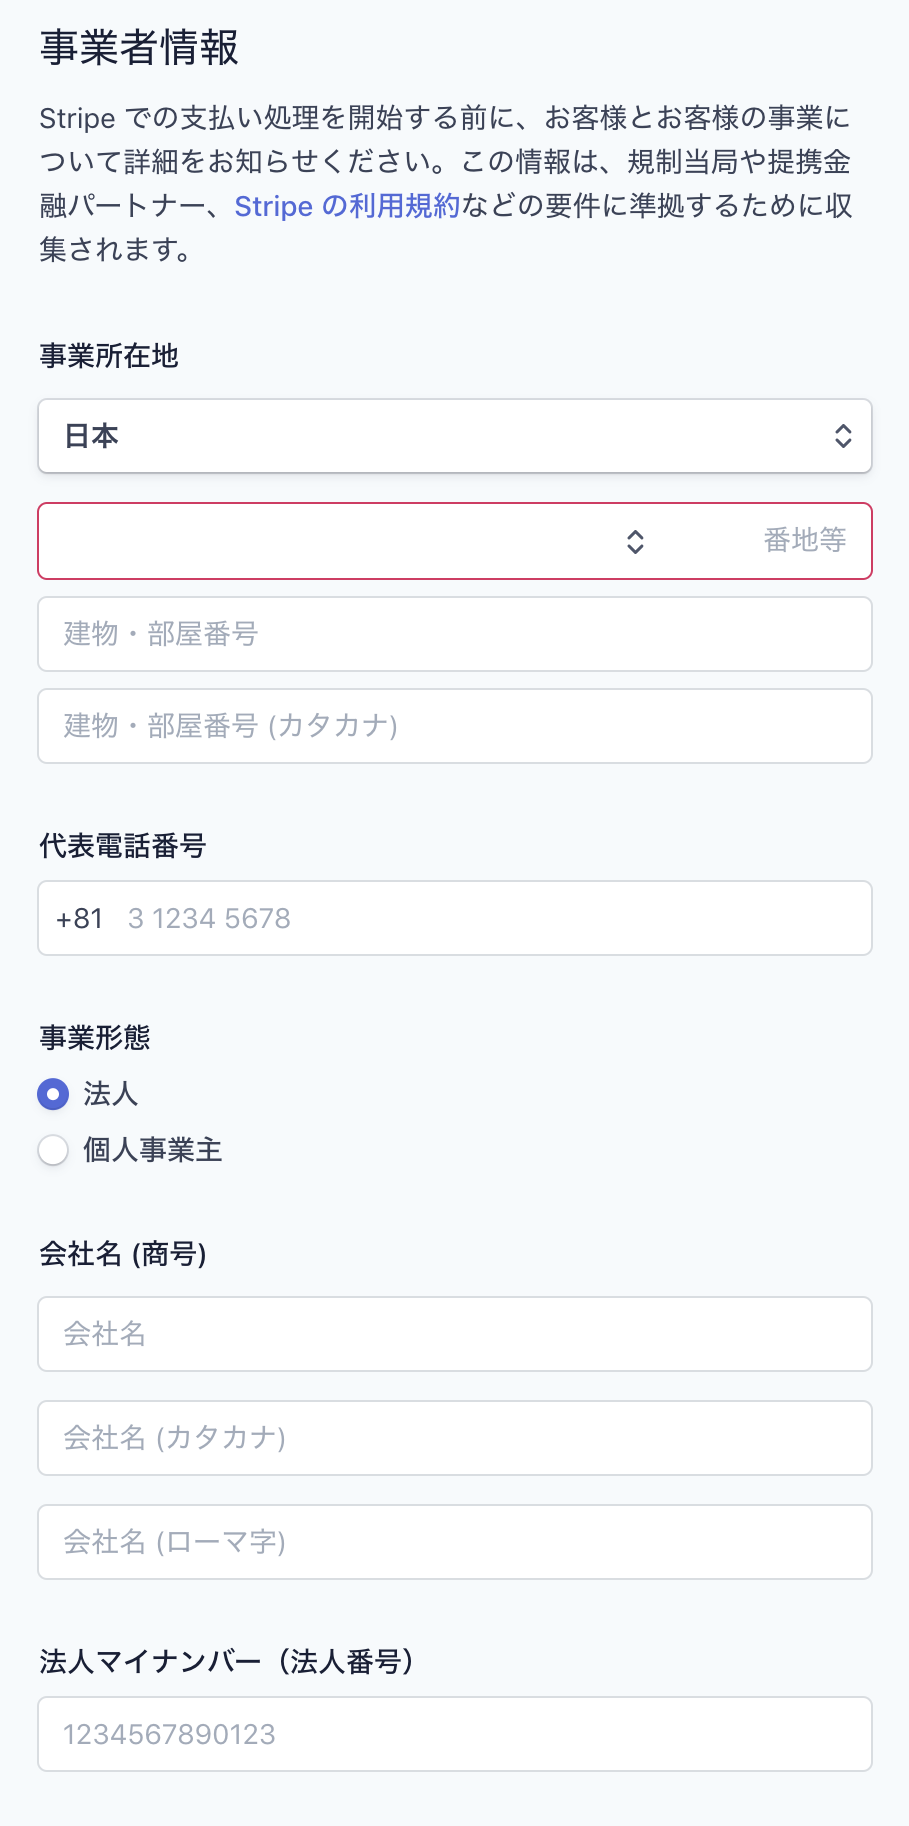Click the Stripe terms of service link
Screen dimensions: 909x1826
click(x=345, y=206)
